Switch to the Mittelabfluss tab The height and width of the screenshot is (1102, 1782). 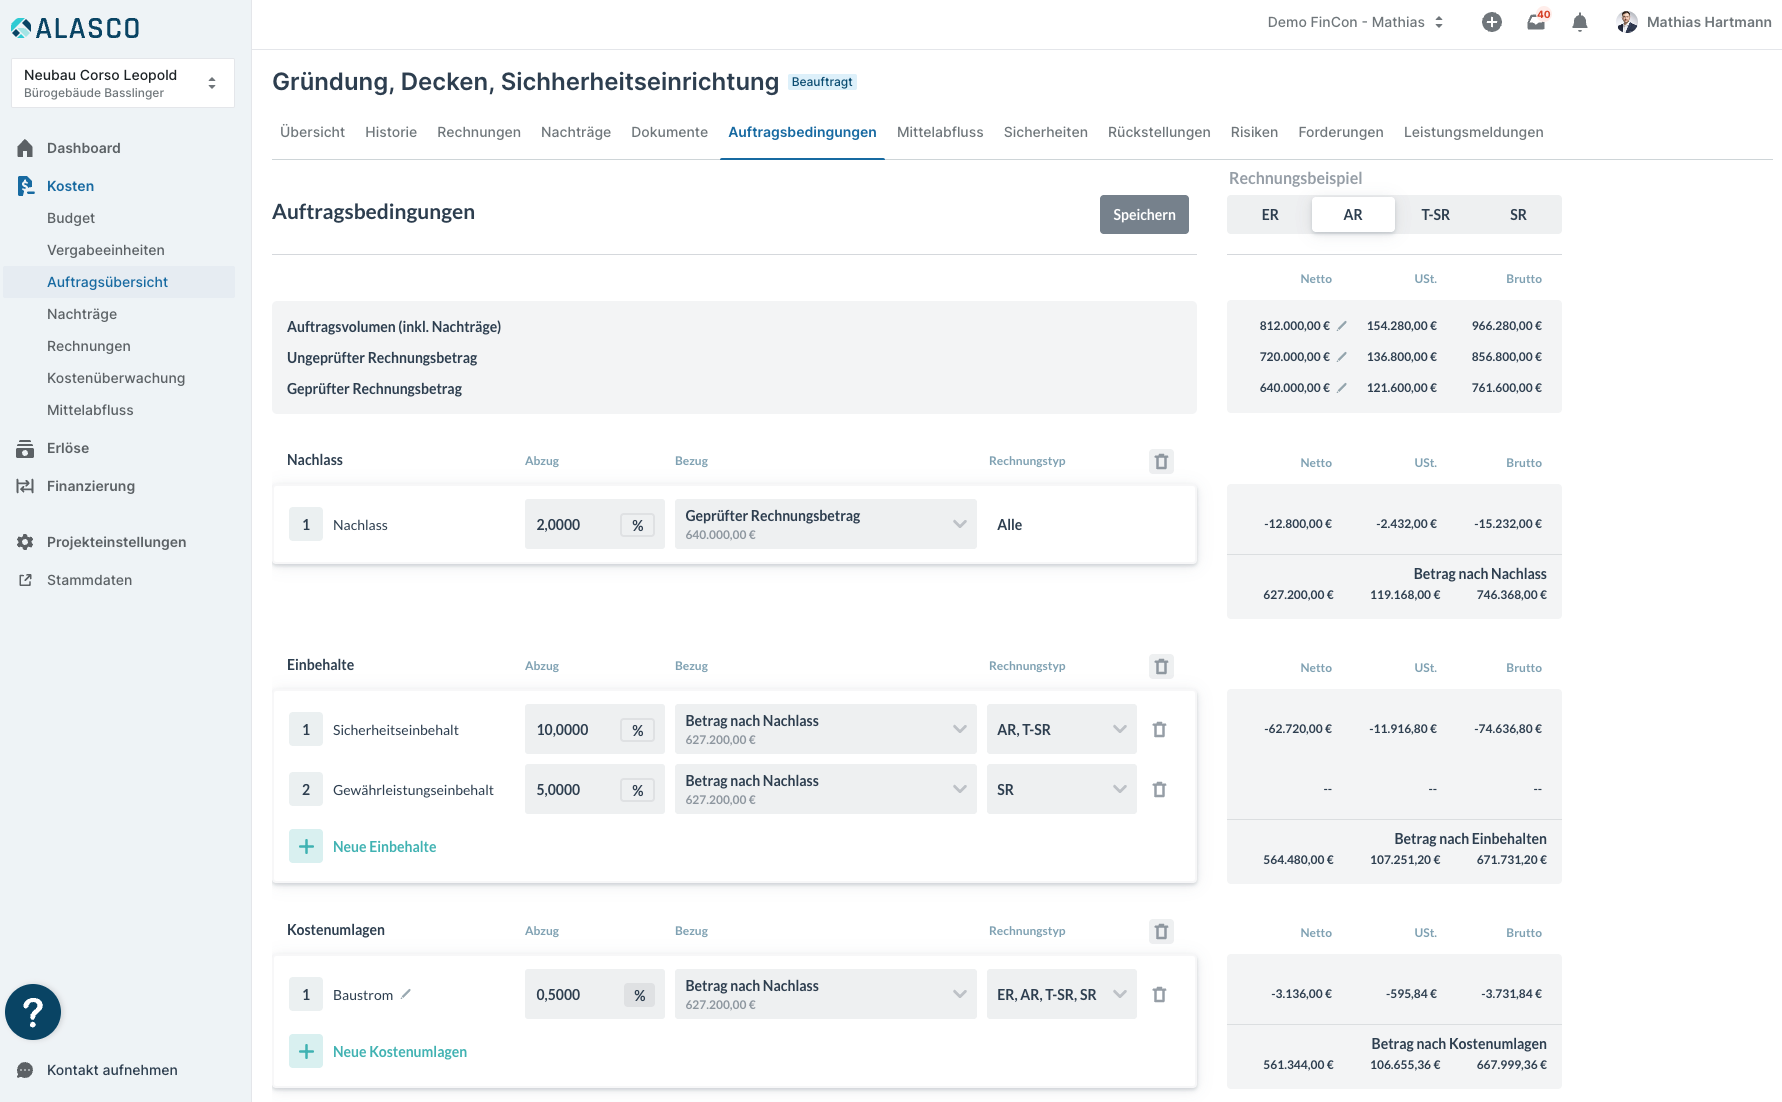coord(939,132)
